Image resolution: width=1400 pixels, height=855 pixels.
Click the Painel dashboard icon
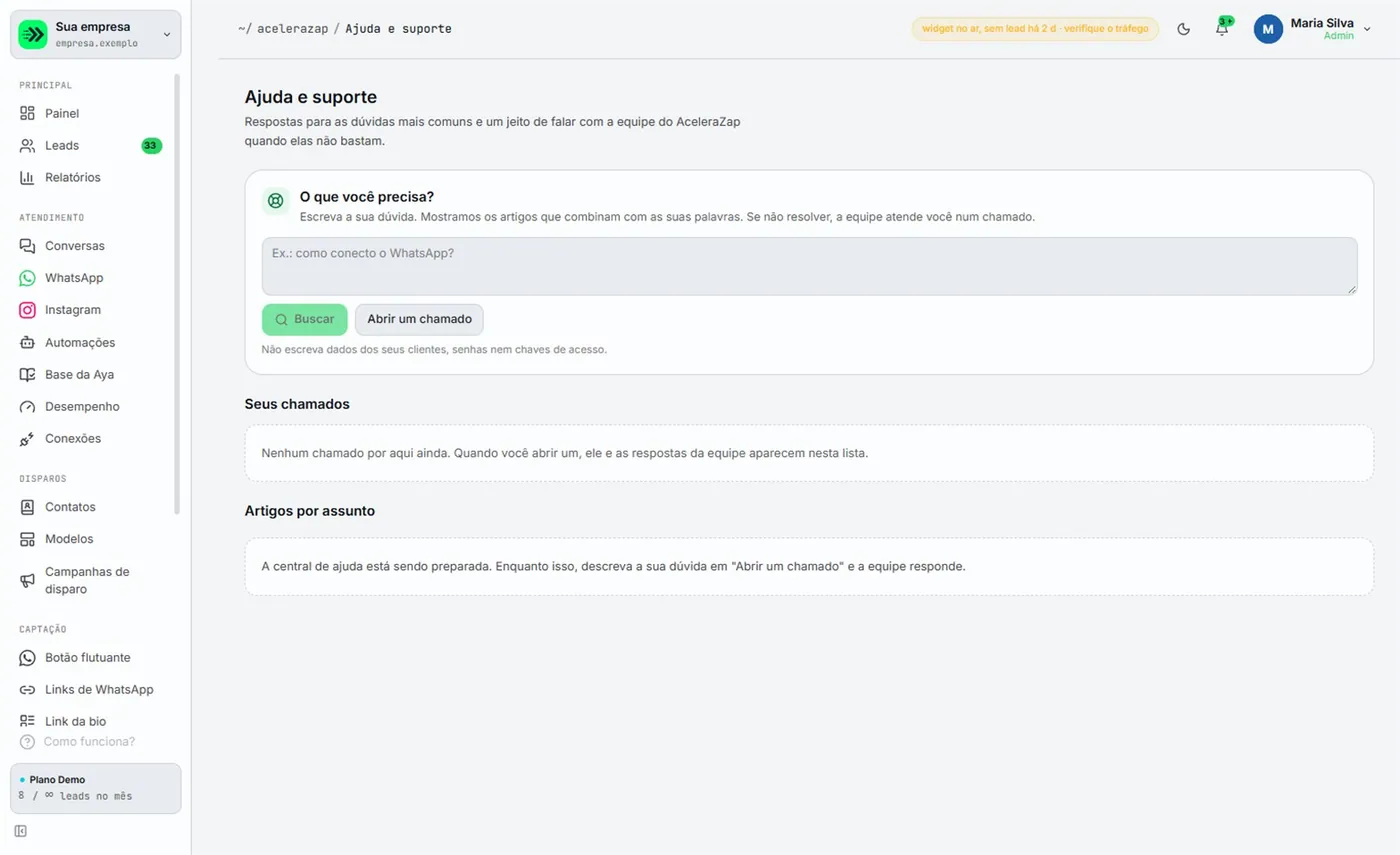click(x=27, y=114)
